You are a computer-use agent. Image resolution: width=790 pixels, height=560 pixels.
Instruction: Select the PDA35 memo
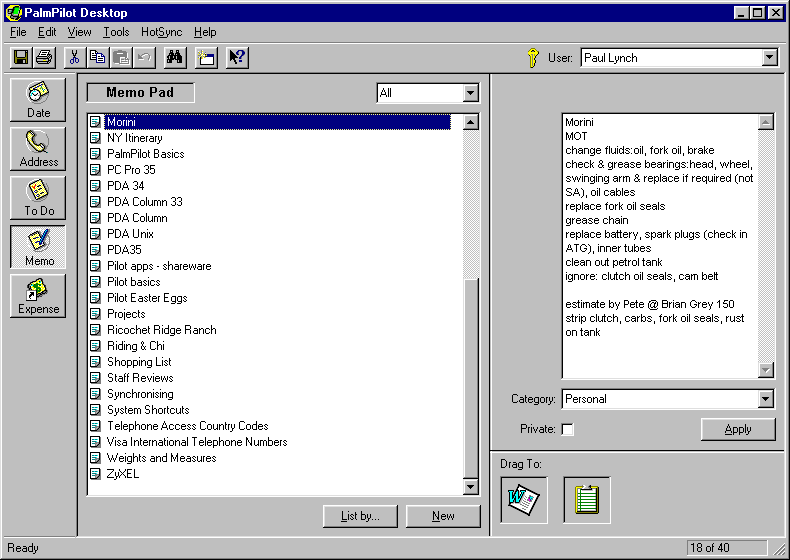124,250
